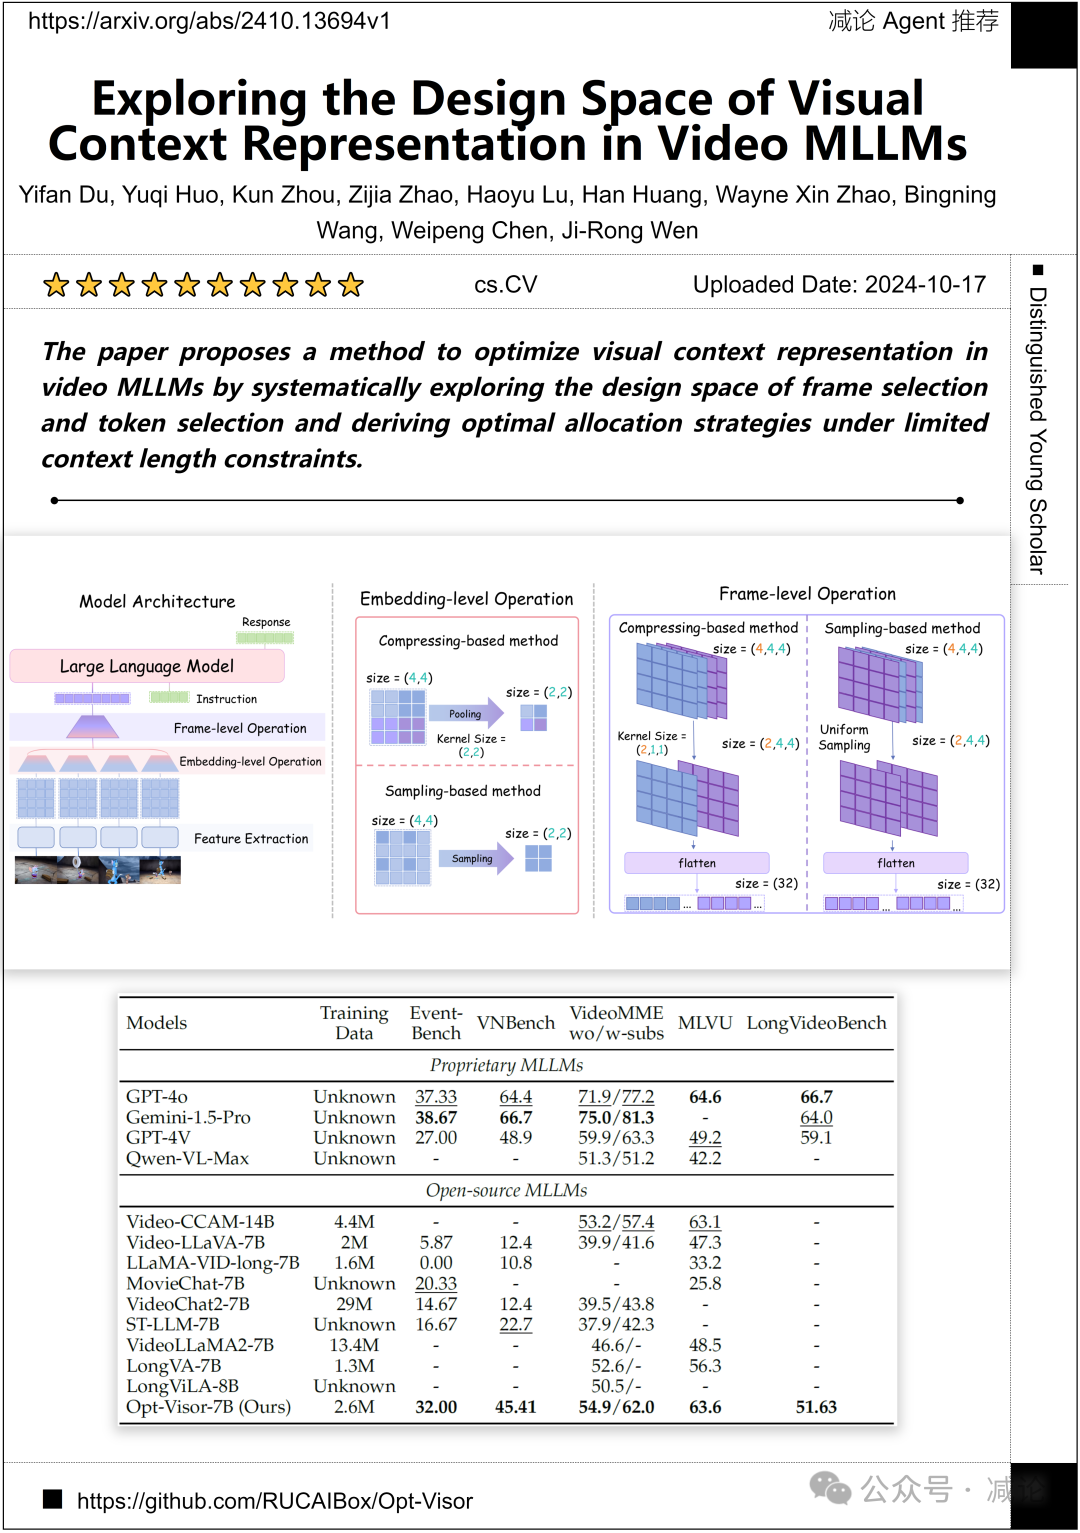Click the 减论 Agent 推荐 header text
The height and width of the screenshot is (1533, 1080).
(x=913, y=21)
